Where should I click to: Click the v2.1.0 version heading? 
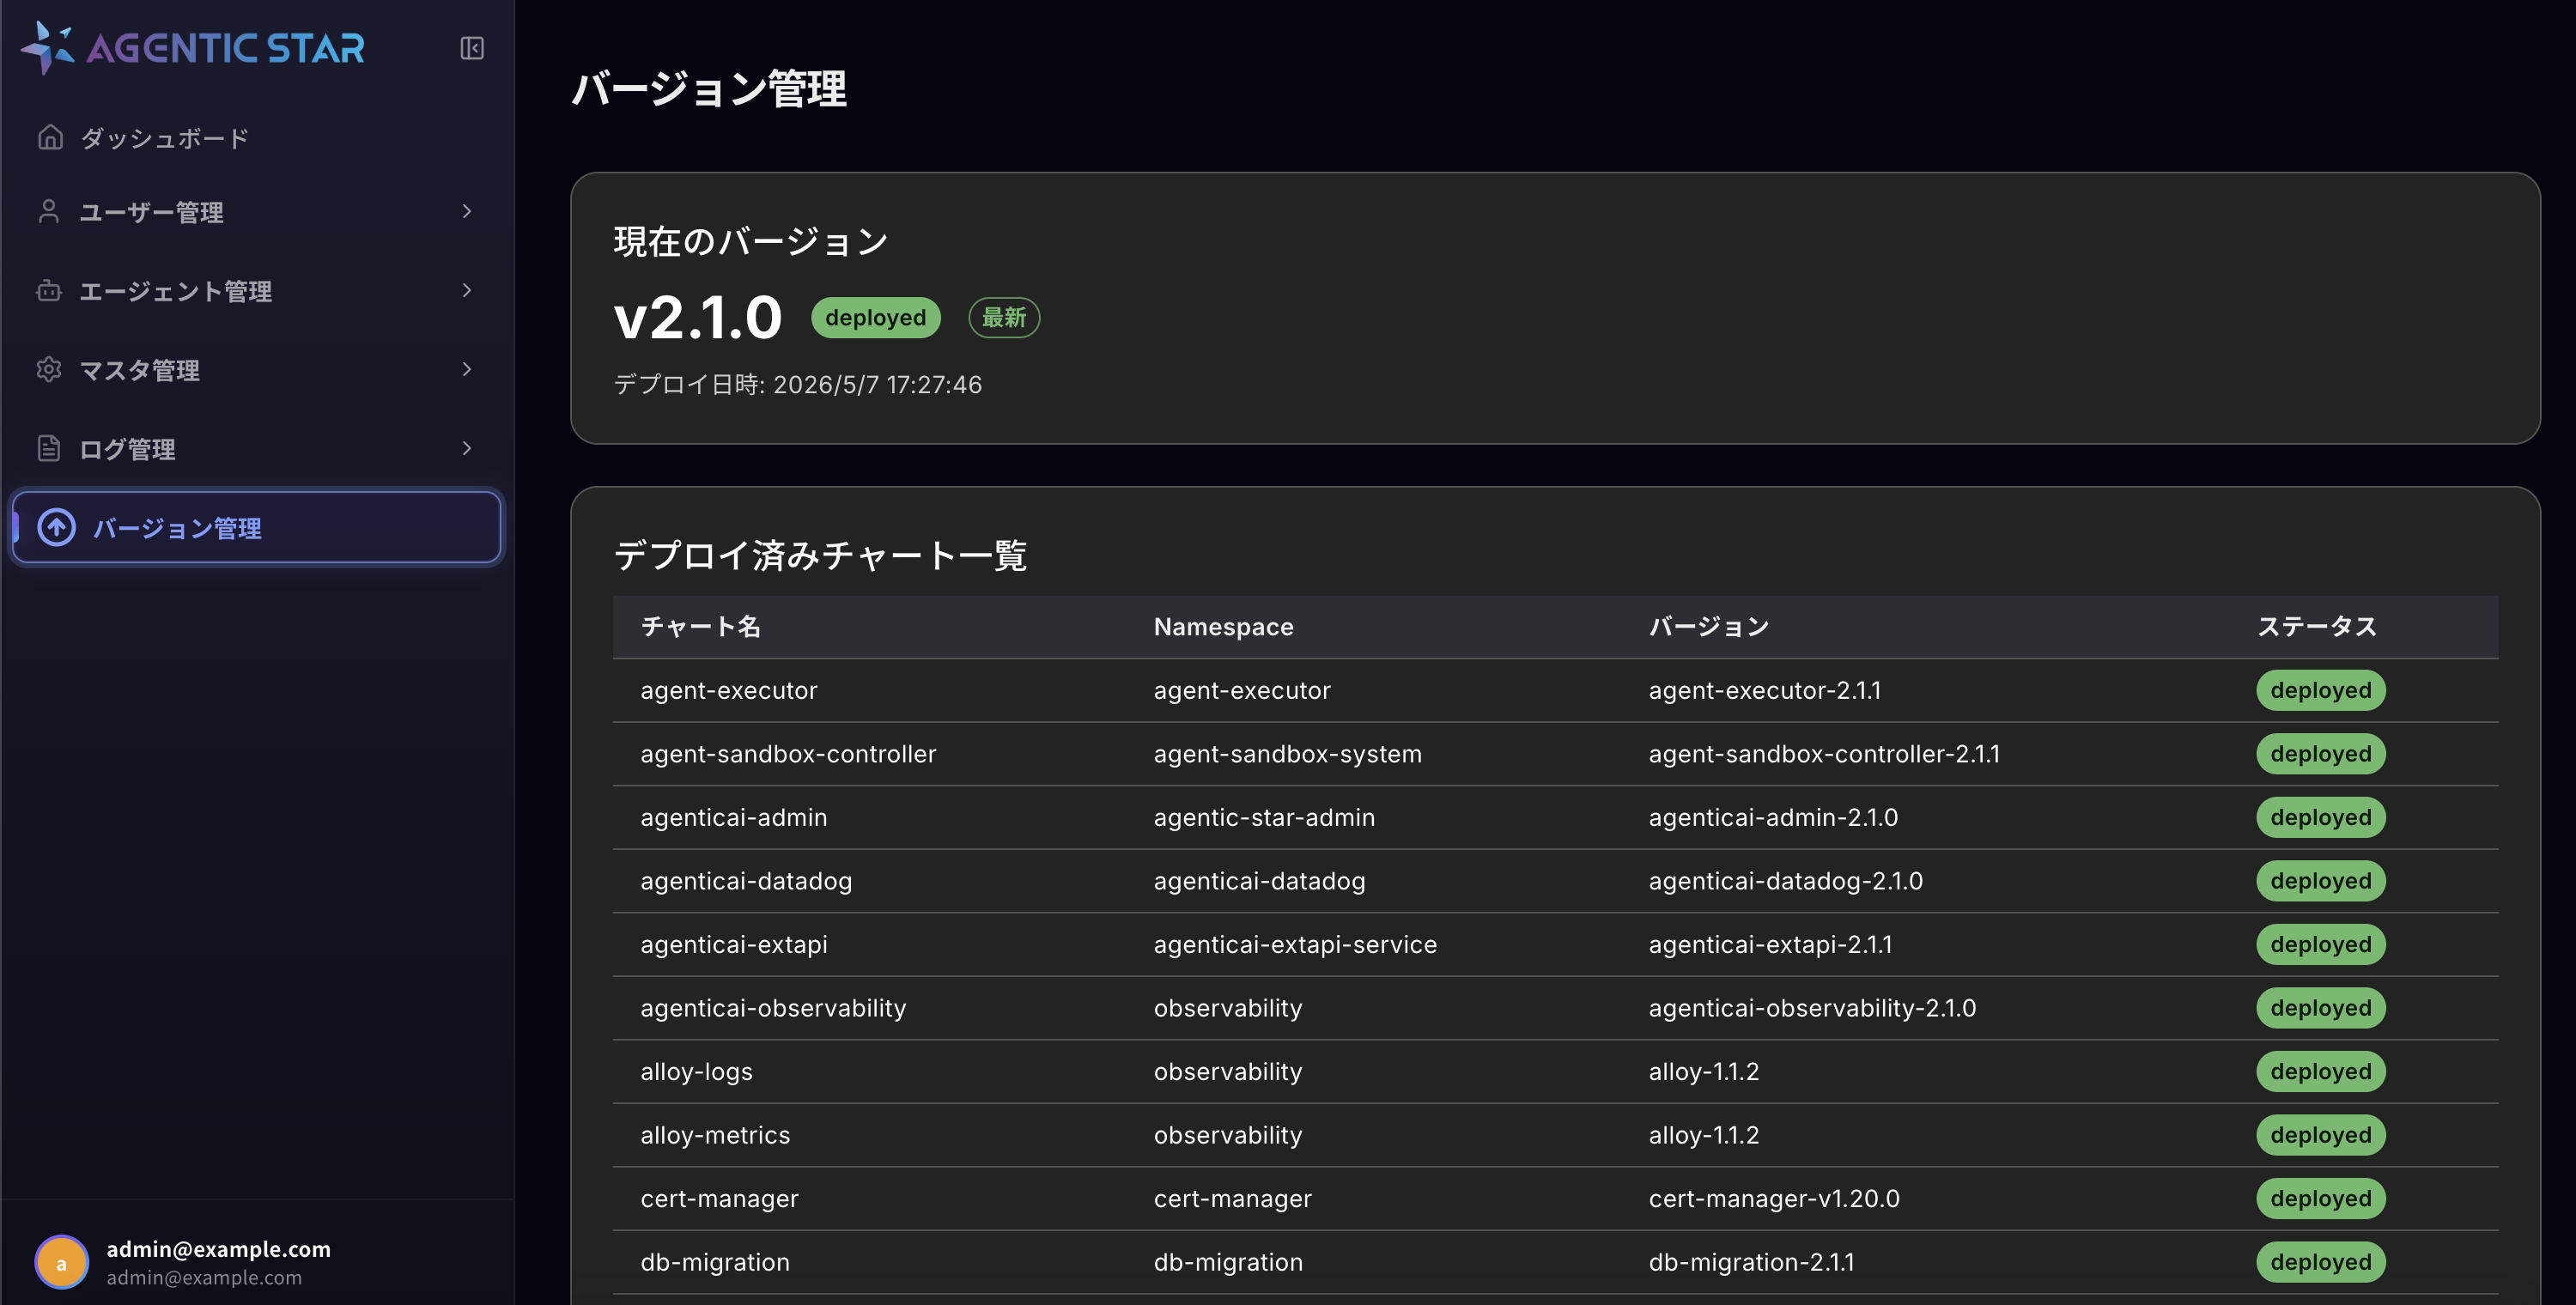click(698, 317)
